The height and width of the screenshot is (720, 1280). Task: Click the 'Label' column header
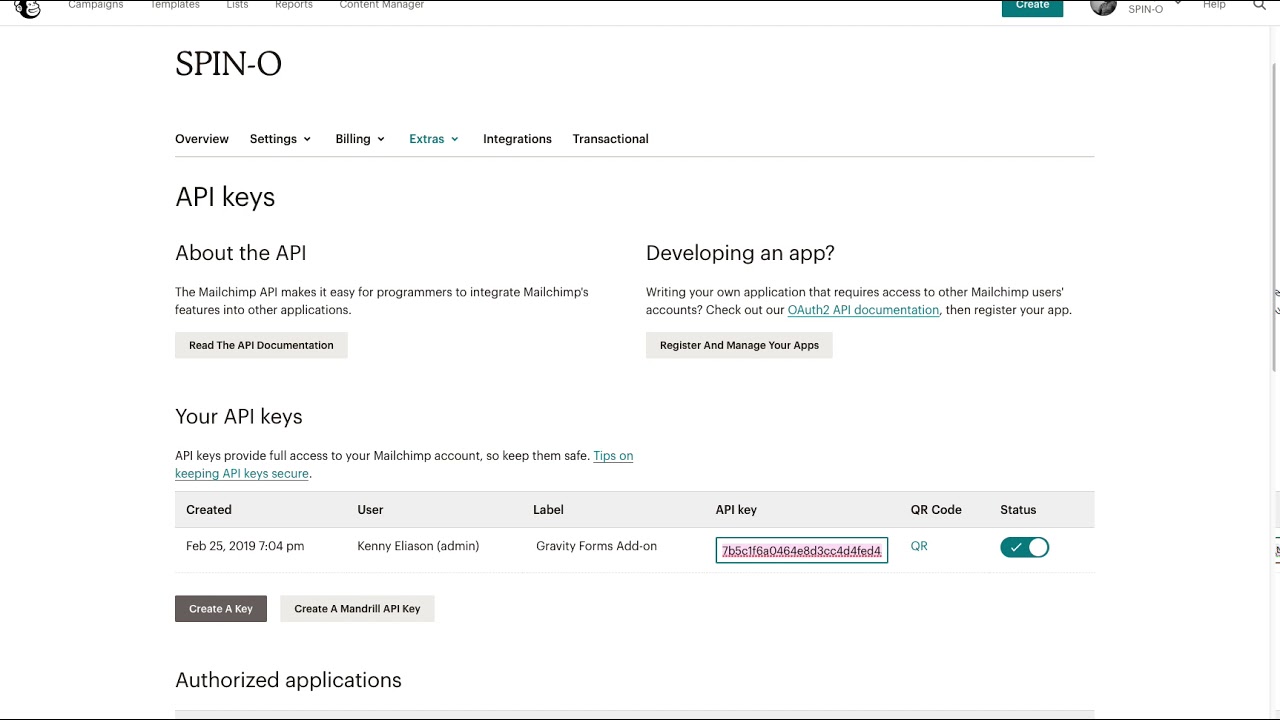coord(548,510)
